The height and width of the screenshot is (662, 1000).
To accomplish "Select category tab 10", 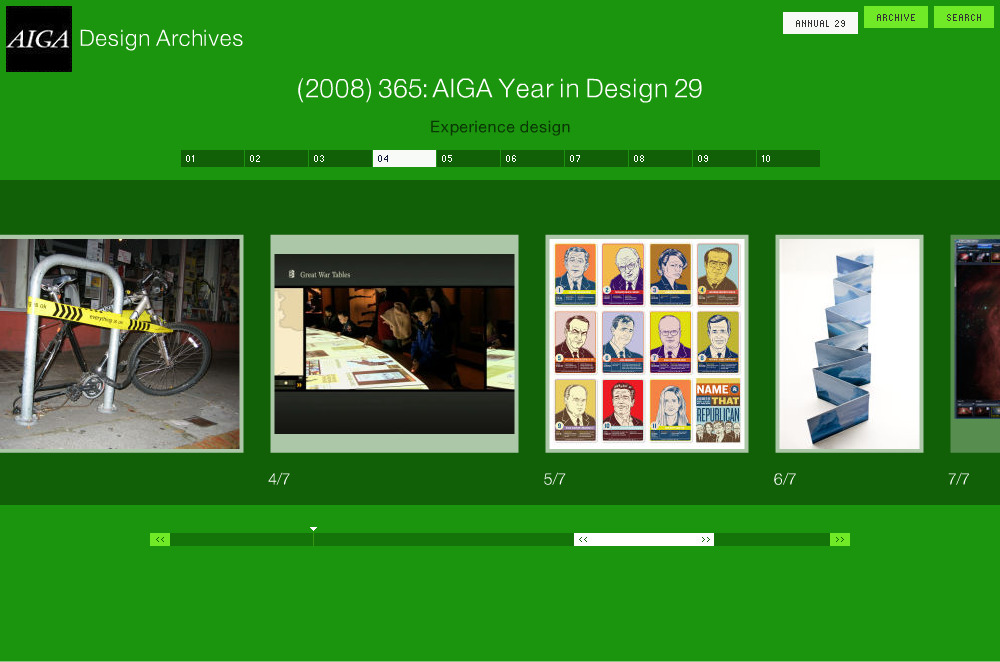I will 788,158.
